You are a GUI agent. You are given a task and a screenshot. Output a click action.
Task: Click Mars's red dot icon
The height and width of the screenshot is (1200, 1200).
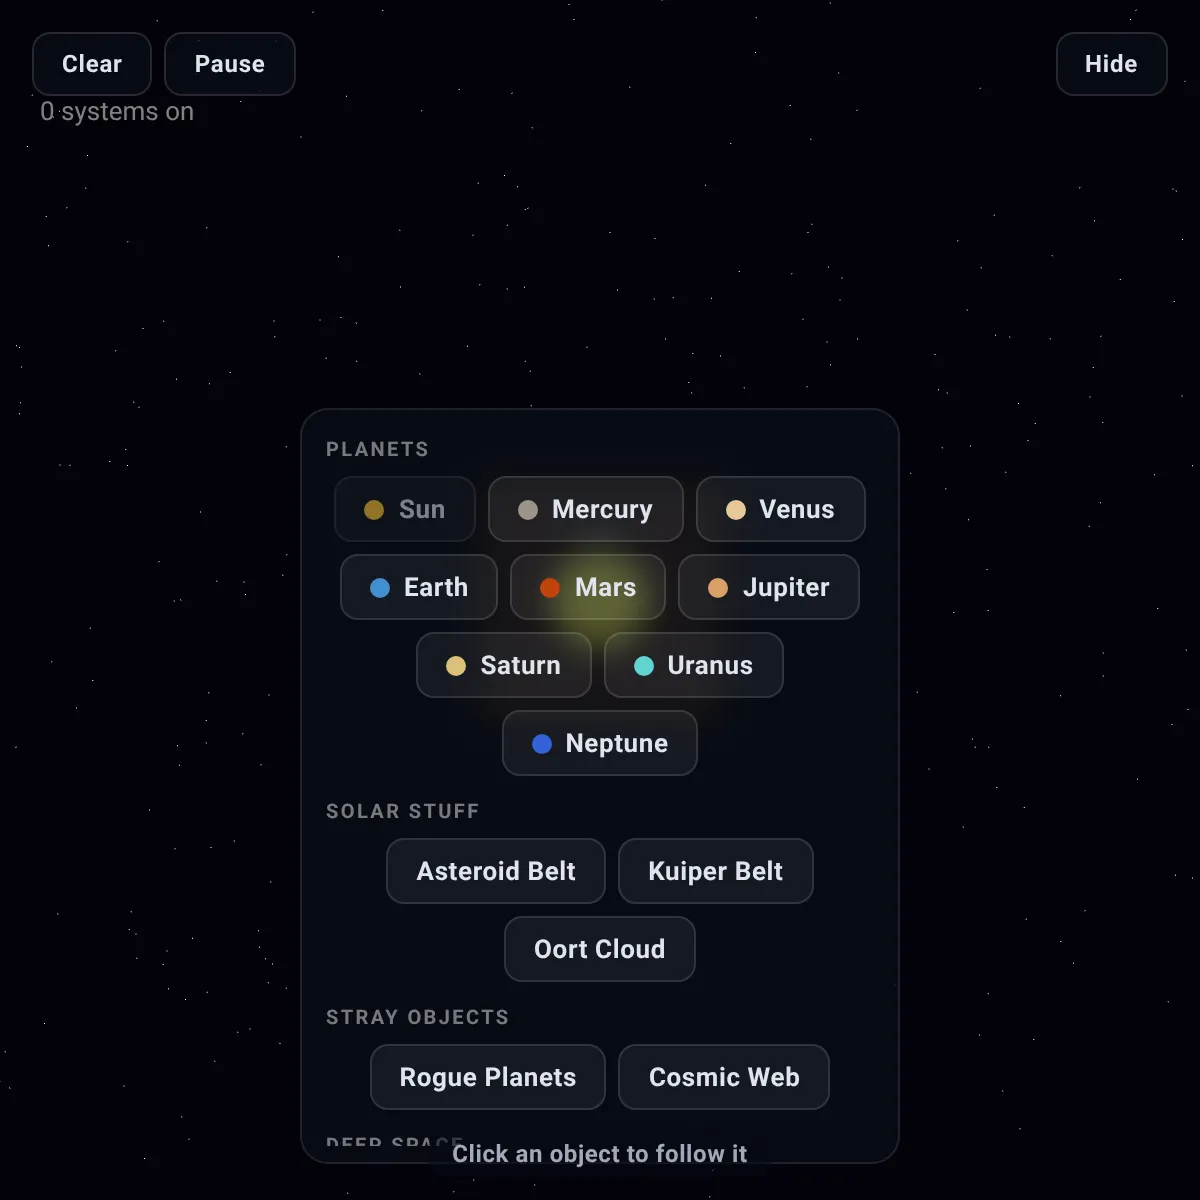point(550,588)
